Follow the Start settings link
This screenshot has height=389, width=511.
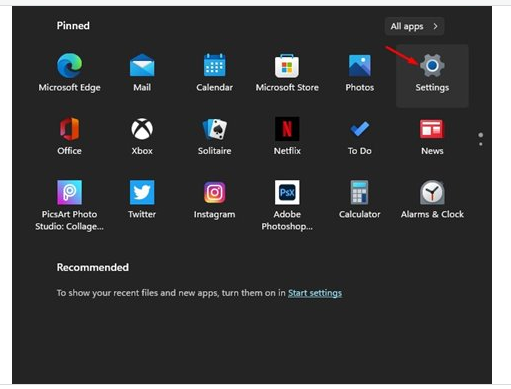coord(315,293)
